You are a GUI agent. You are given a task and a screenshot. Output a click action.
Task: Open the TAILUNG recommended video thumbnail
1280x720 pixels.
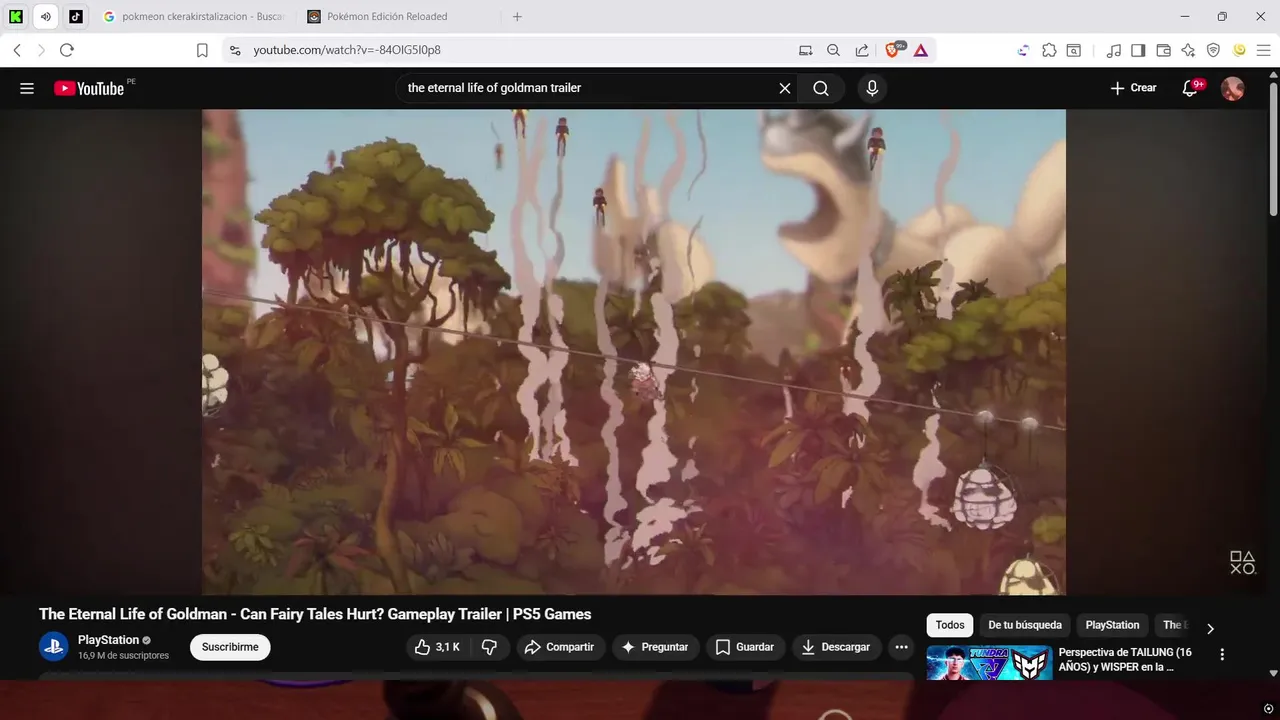(989, 663)
